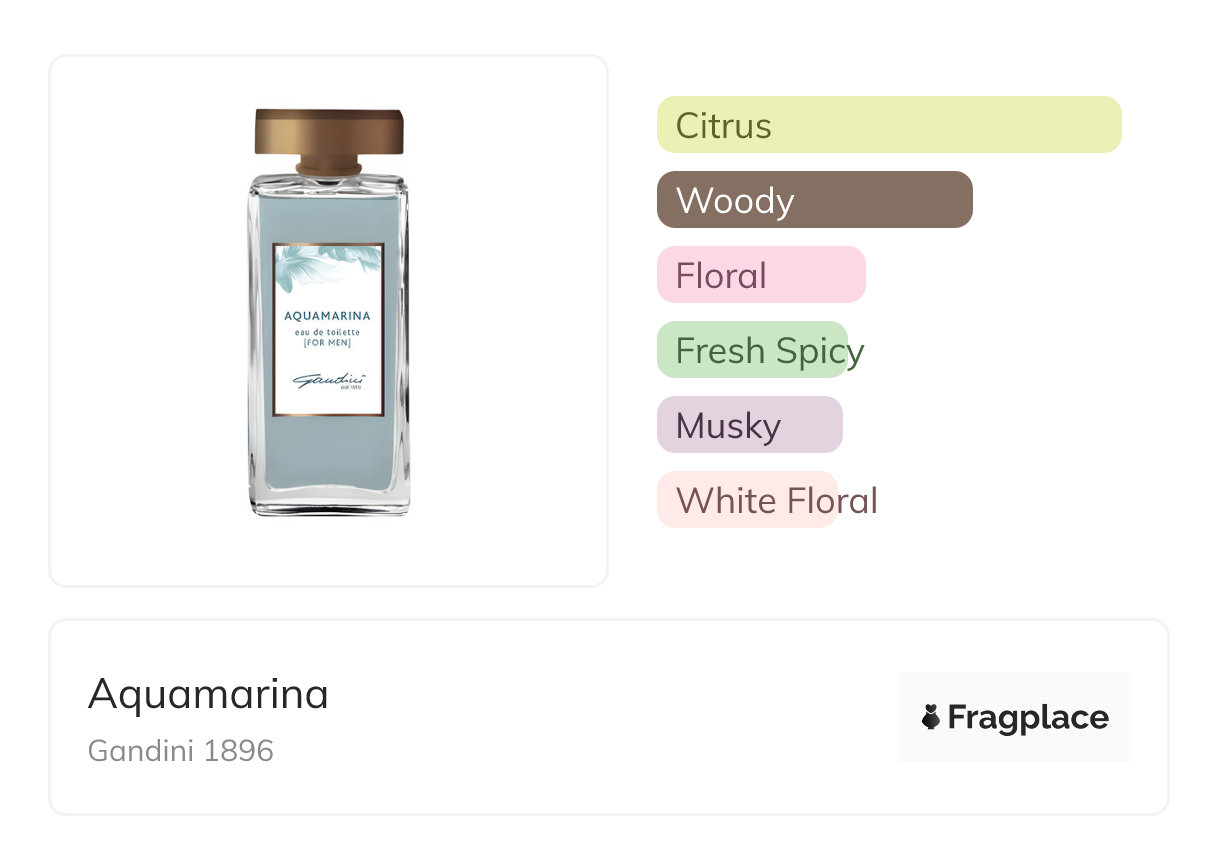Click the eau de toilette label text
The width and height of the screenshot is (1218, 864).
click(328, 331)
